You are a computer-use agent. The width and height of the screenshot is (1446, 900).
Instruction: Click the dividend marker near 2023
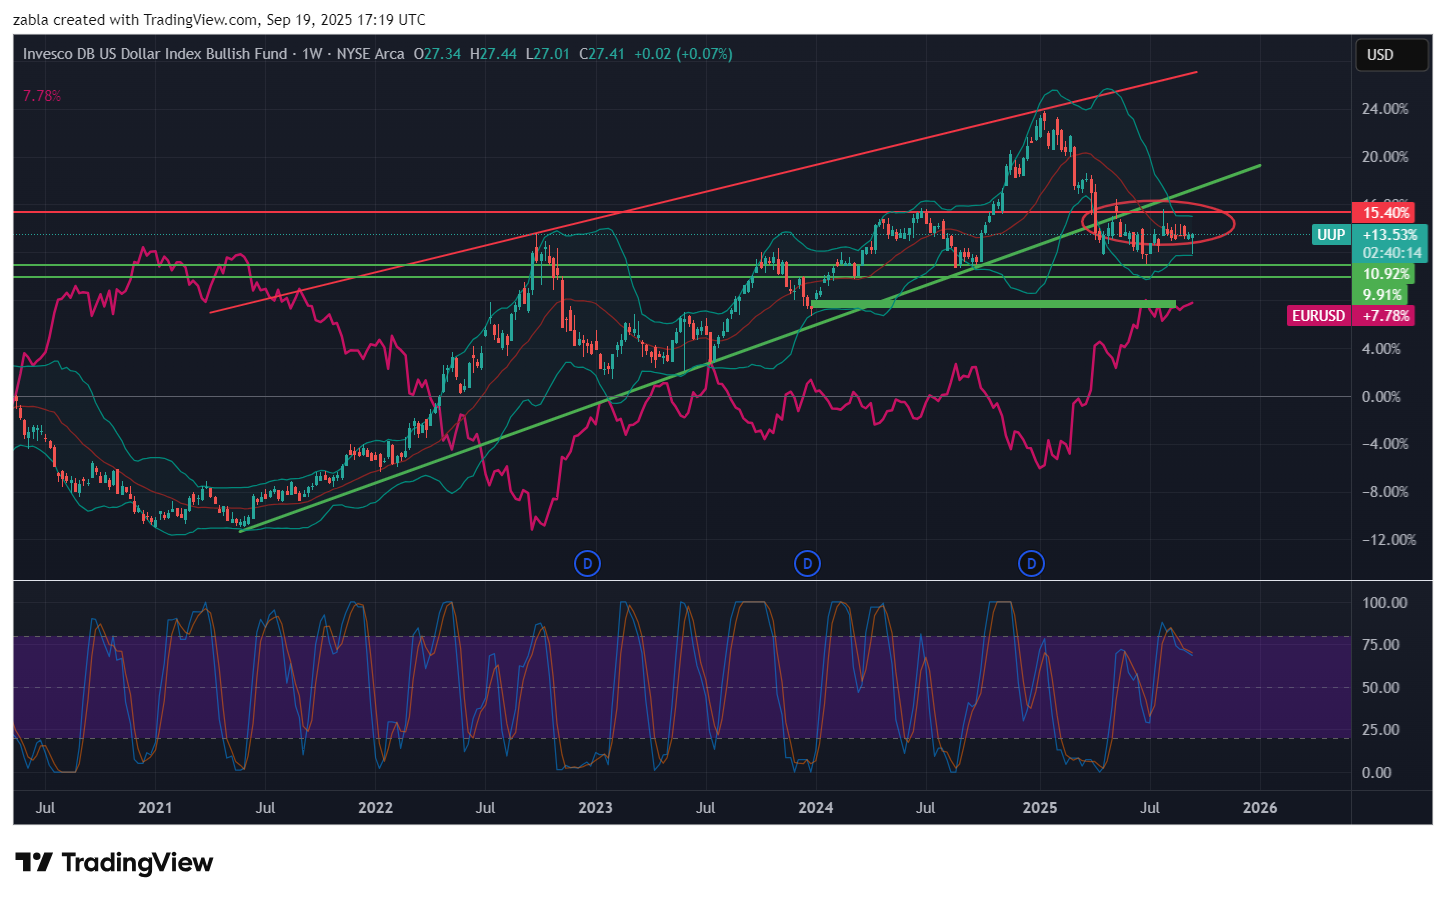click(587, 564)
